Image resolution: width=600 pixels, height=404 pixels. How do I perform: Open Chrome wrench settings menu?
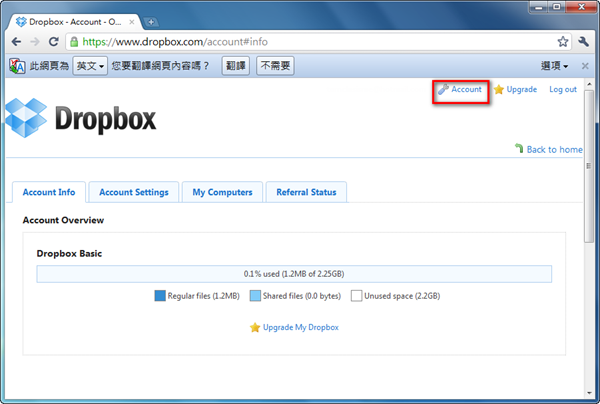coord(584,42)
